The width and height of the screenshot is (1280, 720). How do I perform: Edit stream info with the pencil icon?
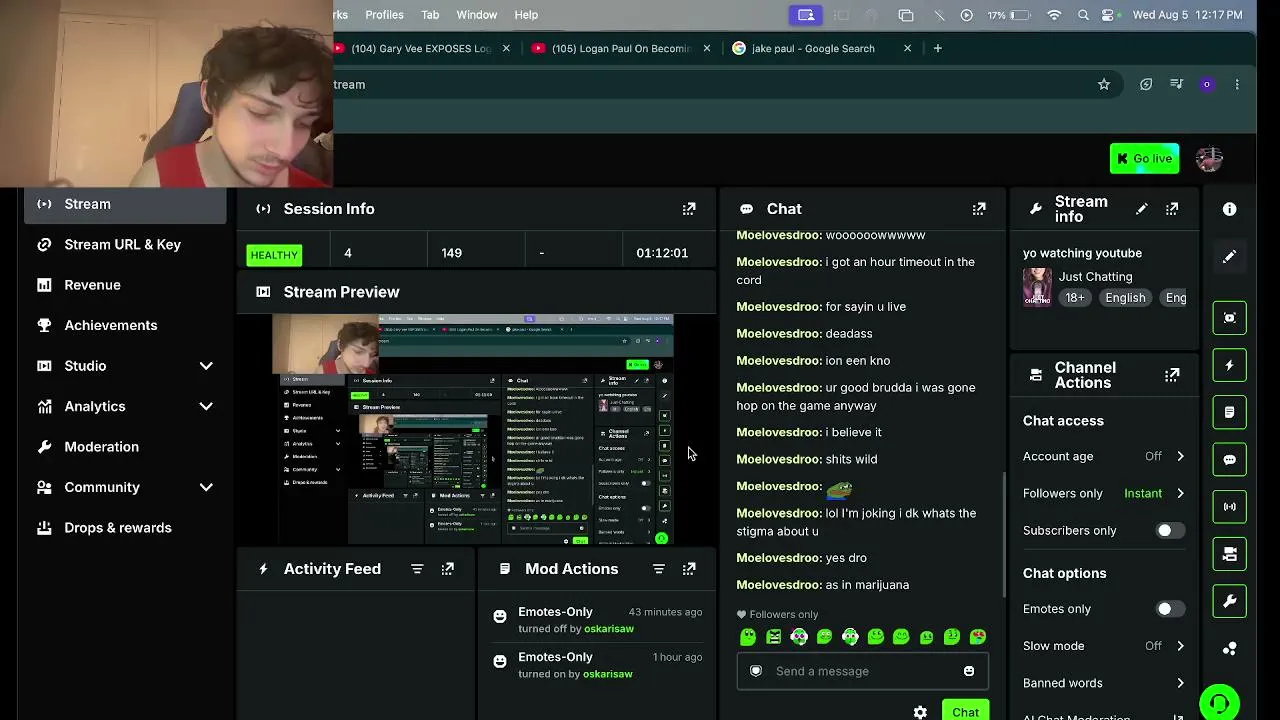1141,209
